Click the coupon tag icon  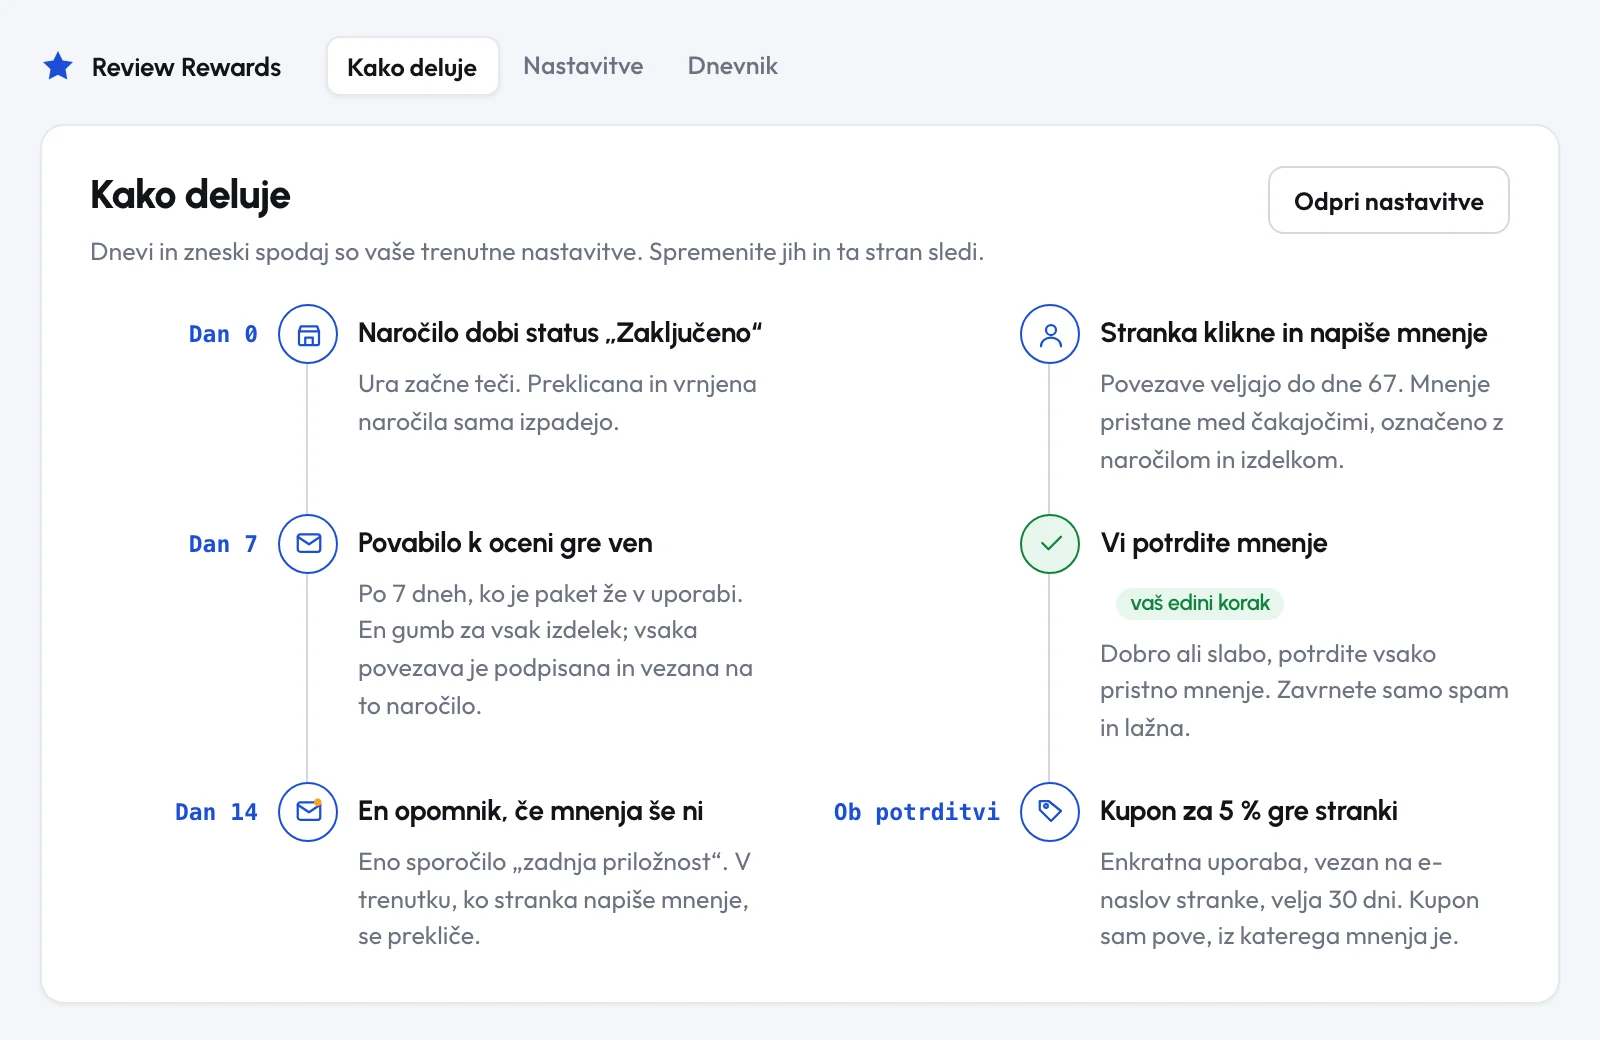(1050, 812)
